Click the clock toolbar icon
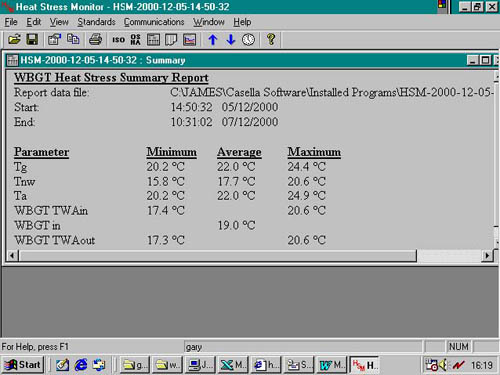 pos(248,40)
